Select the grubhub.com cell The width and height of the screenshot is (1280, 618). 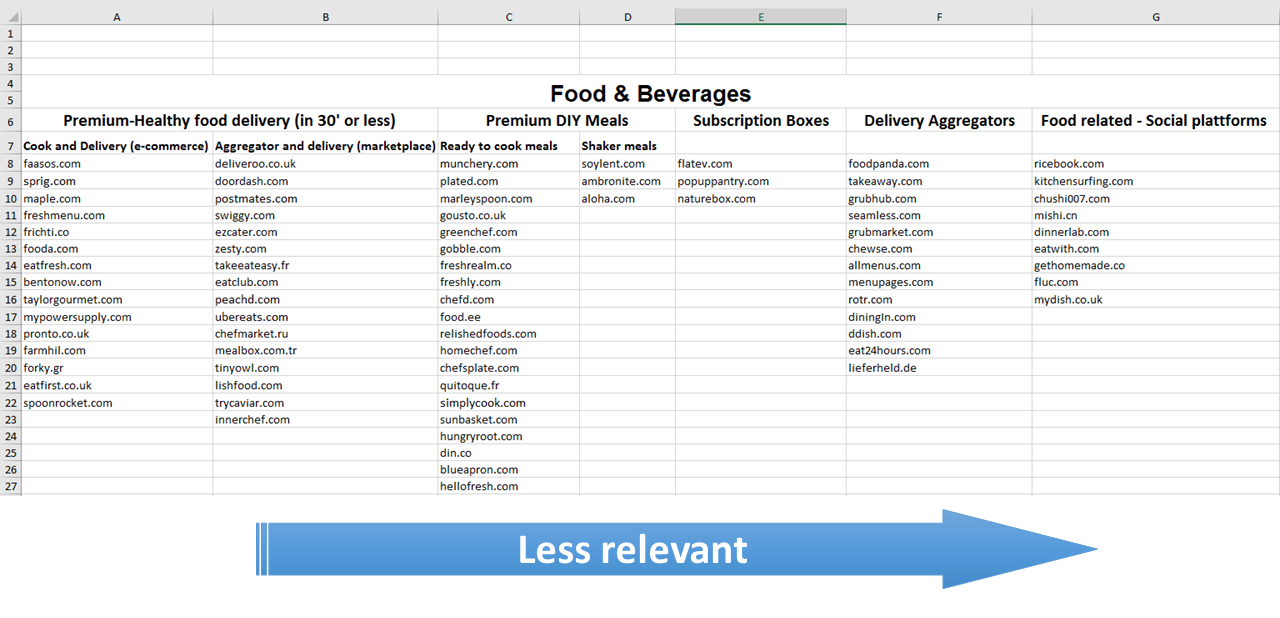click(x=939, y=198)
